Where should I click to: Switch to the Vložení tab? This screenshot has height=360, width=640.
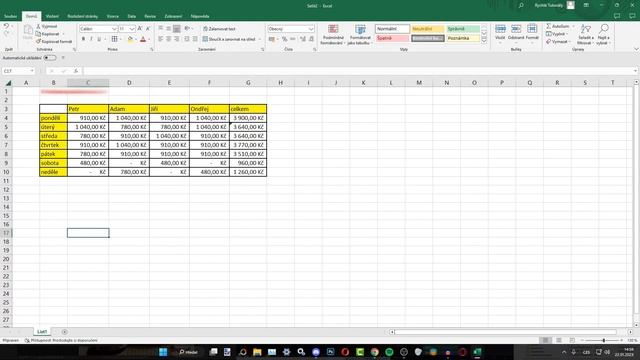click(x=52, y=16)
